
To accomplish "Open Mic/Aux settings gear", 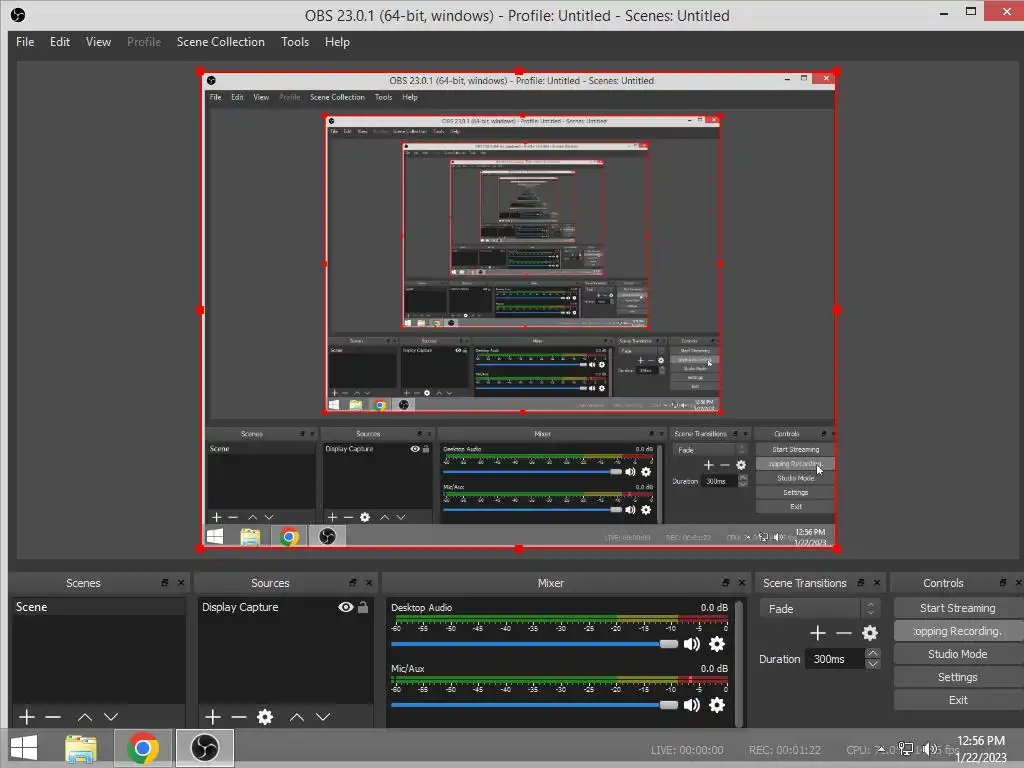I will click(x=717, y=705).
